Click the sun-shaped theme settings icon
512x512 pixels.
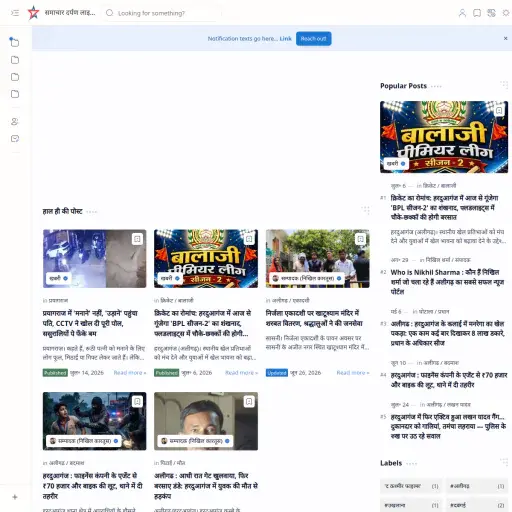tap(506, 13)
